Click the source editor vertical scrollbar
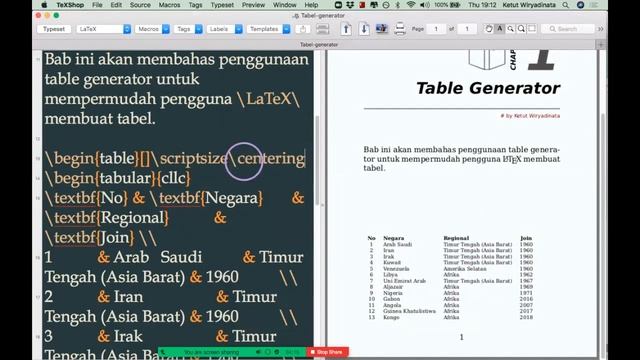This screenshot has width=640, height=360. 317,159
